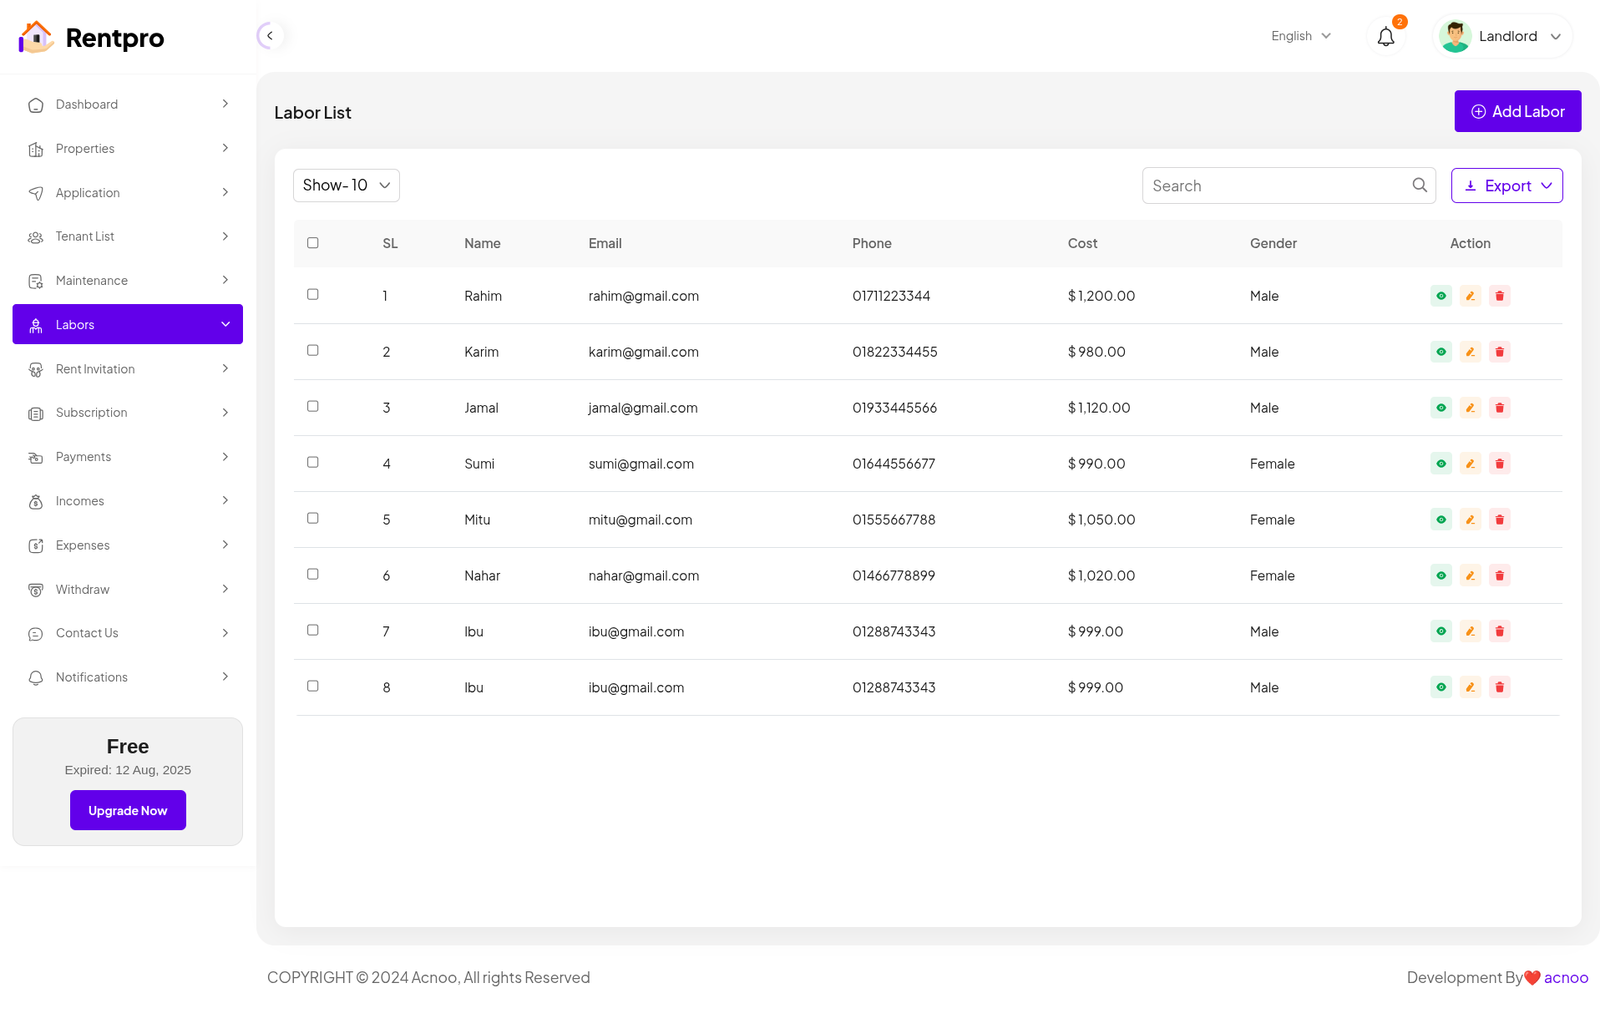Open the Properties sidebar menu
Screen dimensions: 1600x1009
pos(127,149)
